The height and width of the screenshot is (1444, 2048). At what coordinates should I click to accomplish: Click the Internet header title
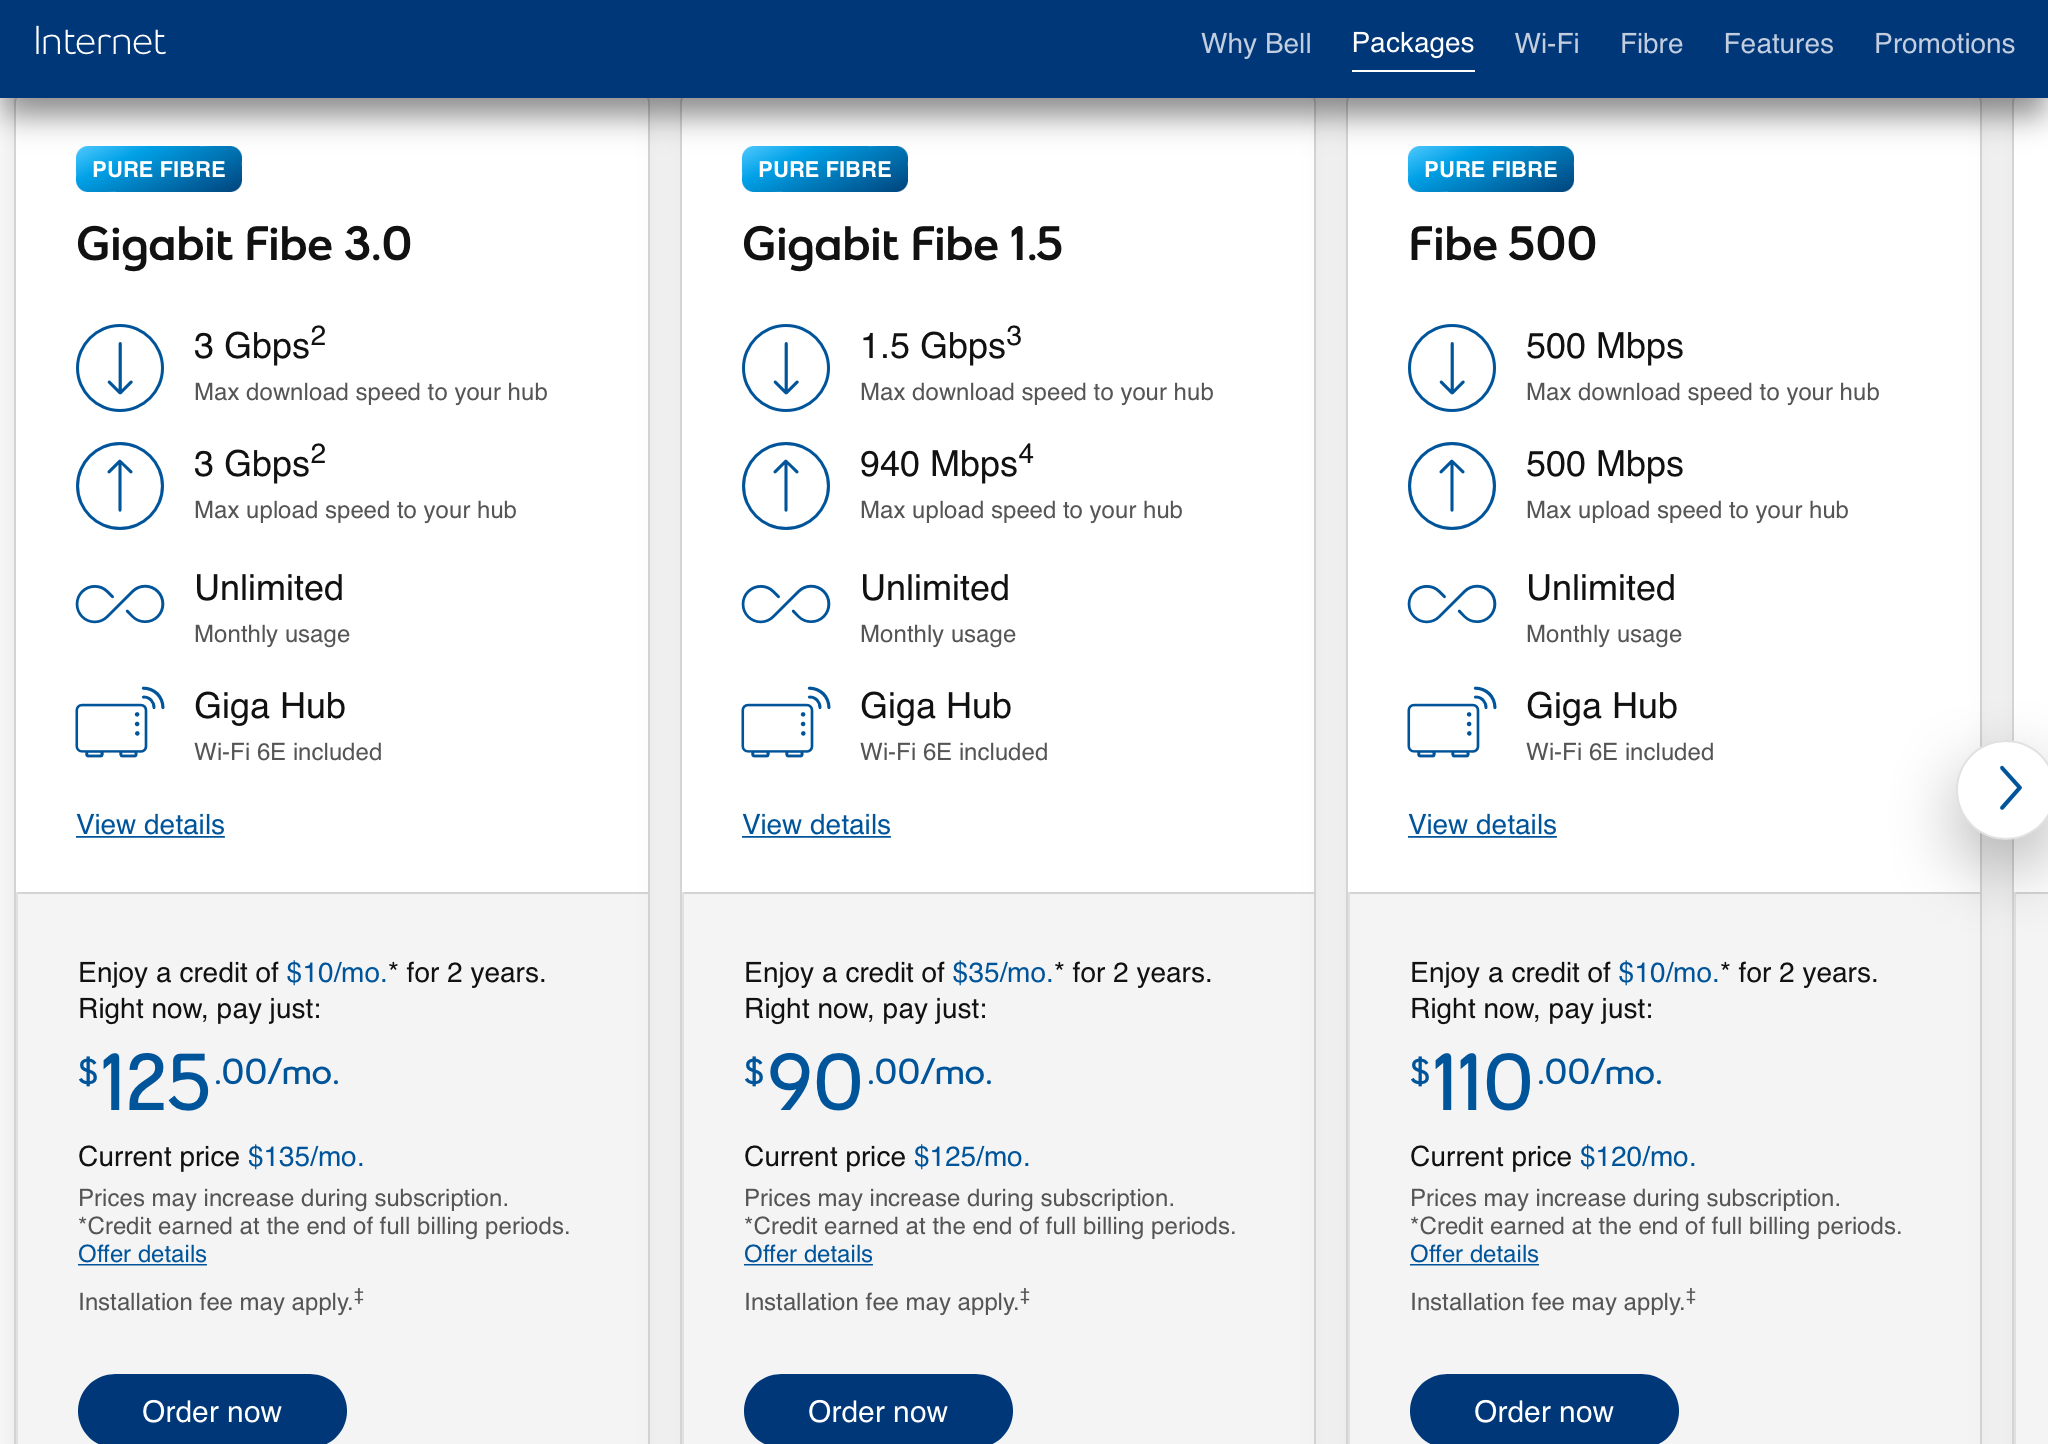point(99,42)
